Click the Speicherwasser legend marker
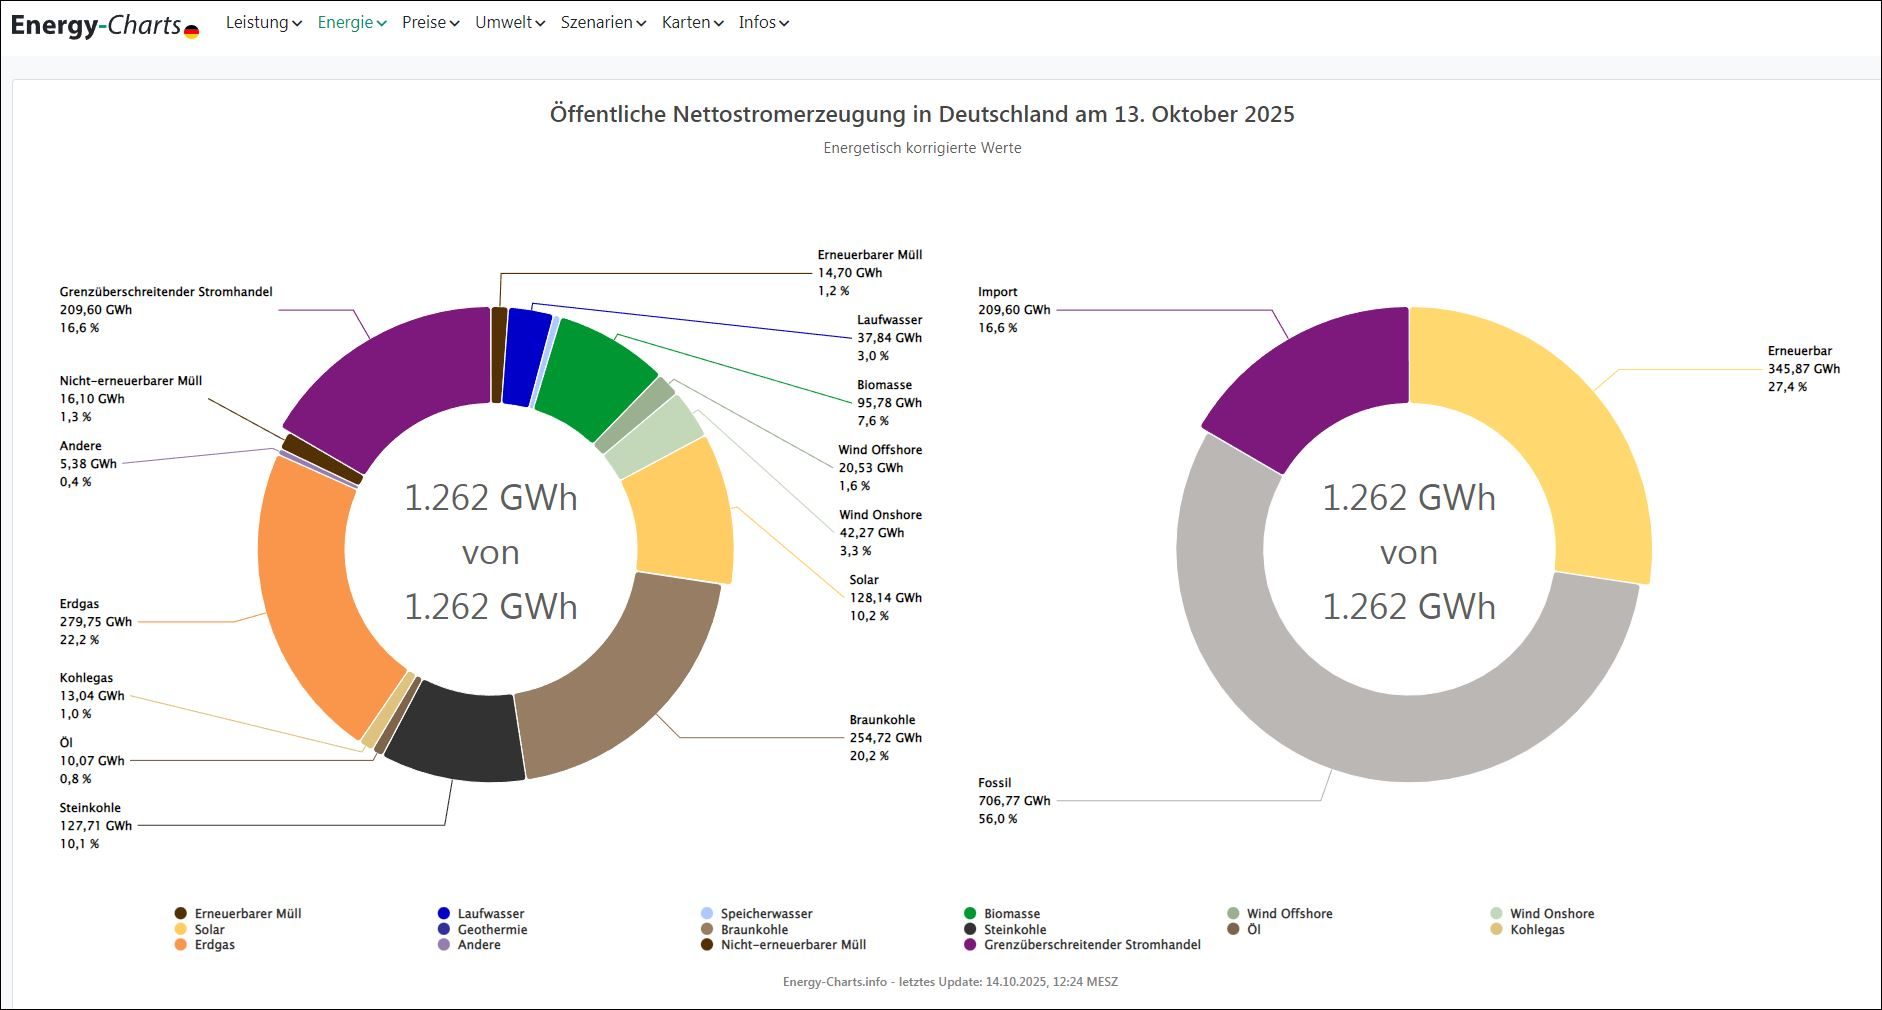The image size is (1882, 1010). [x=707, y=913]
